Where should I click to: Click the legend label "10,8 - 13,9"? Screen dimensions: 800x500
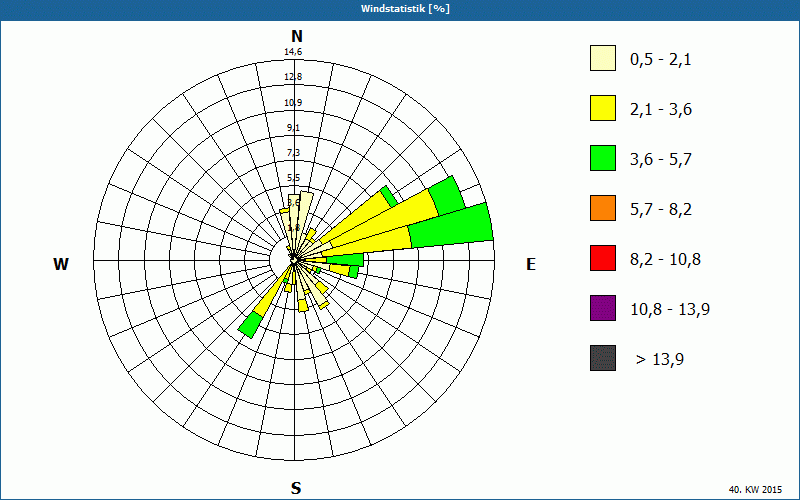[x=670, y=310]
